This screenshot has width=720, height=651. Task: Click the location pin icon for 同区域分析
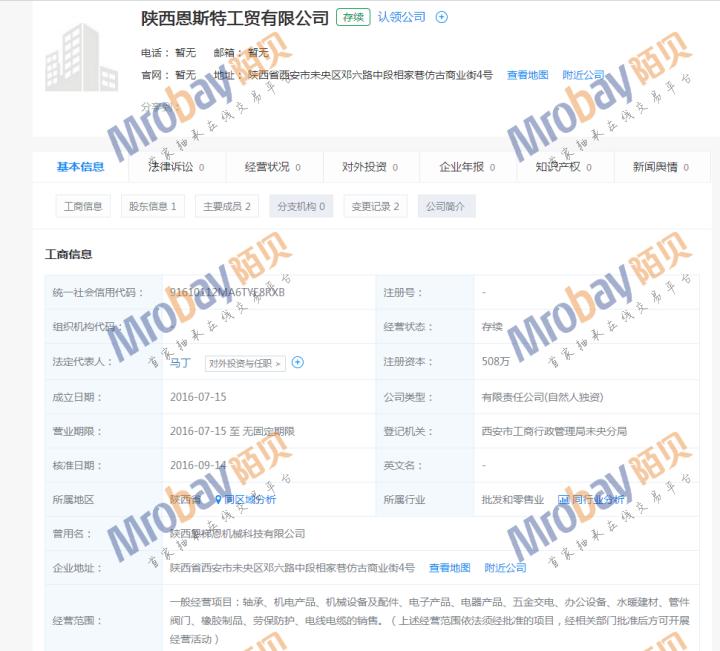tap(218, 499)
